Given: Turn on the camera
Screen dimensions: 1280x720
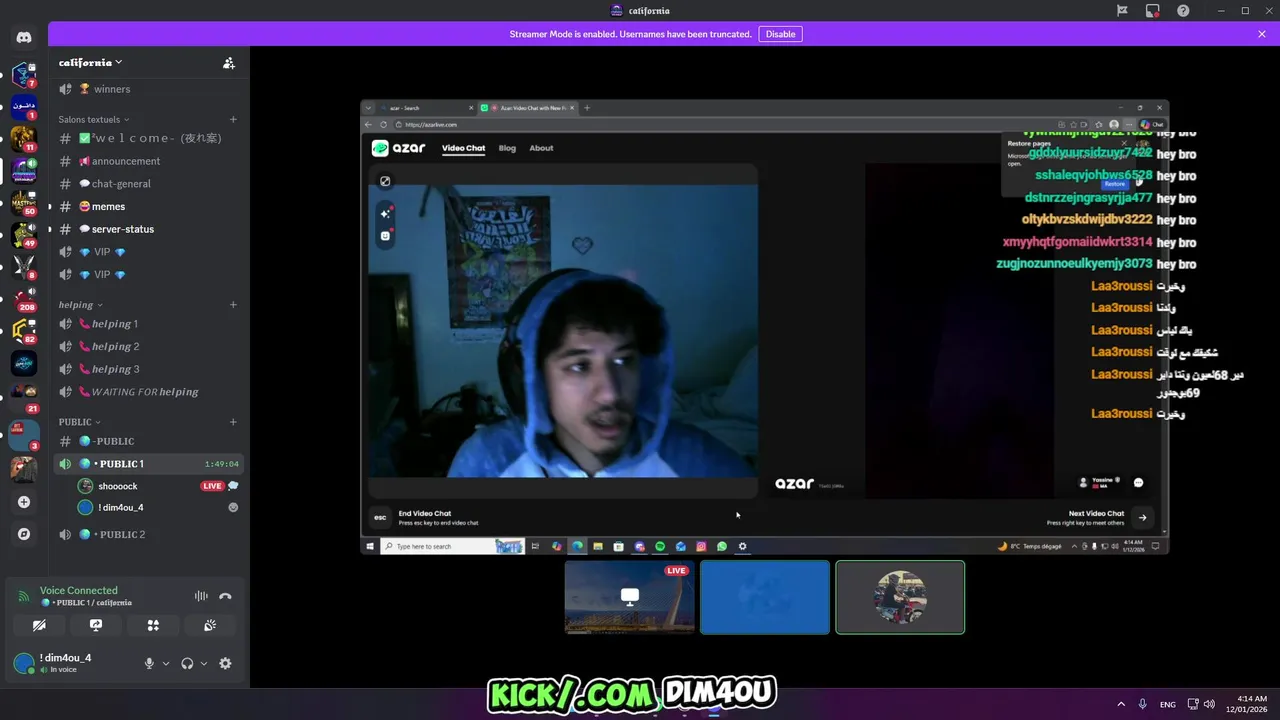Looking at the screenshot, I should [x=39, y=625].
